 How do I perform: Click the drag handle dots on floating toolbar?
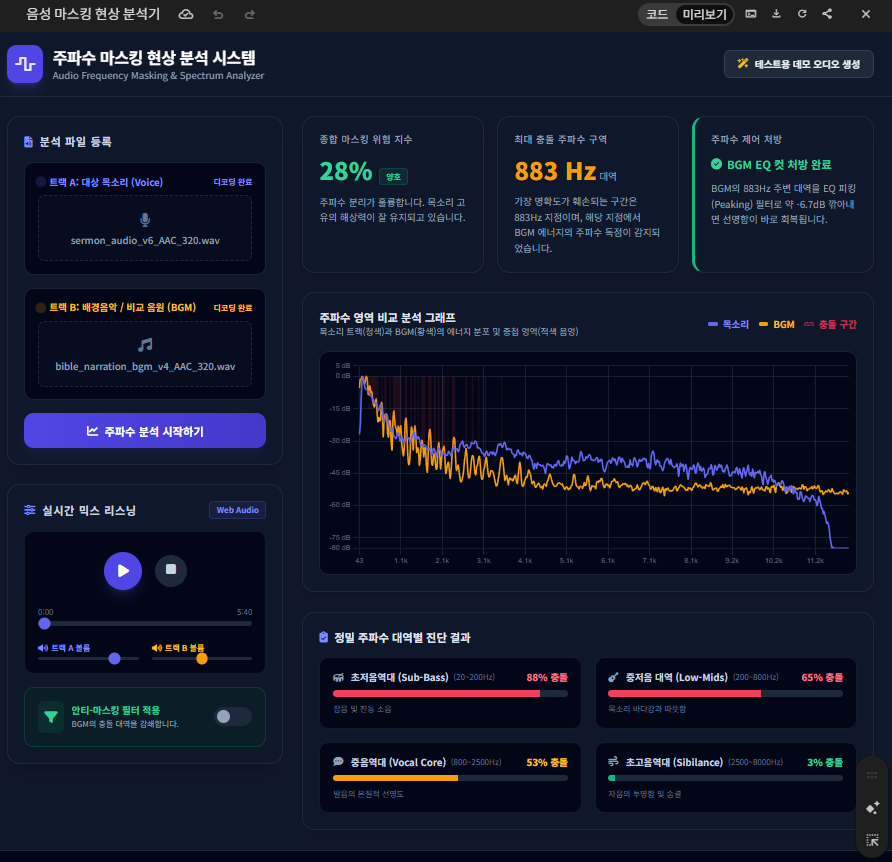tap(872, 776)
